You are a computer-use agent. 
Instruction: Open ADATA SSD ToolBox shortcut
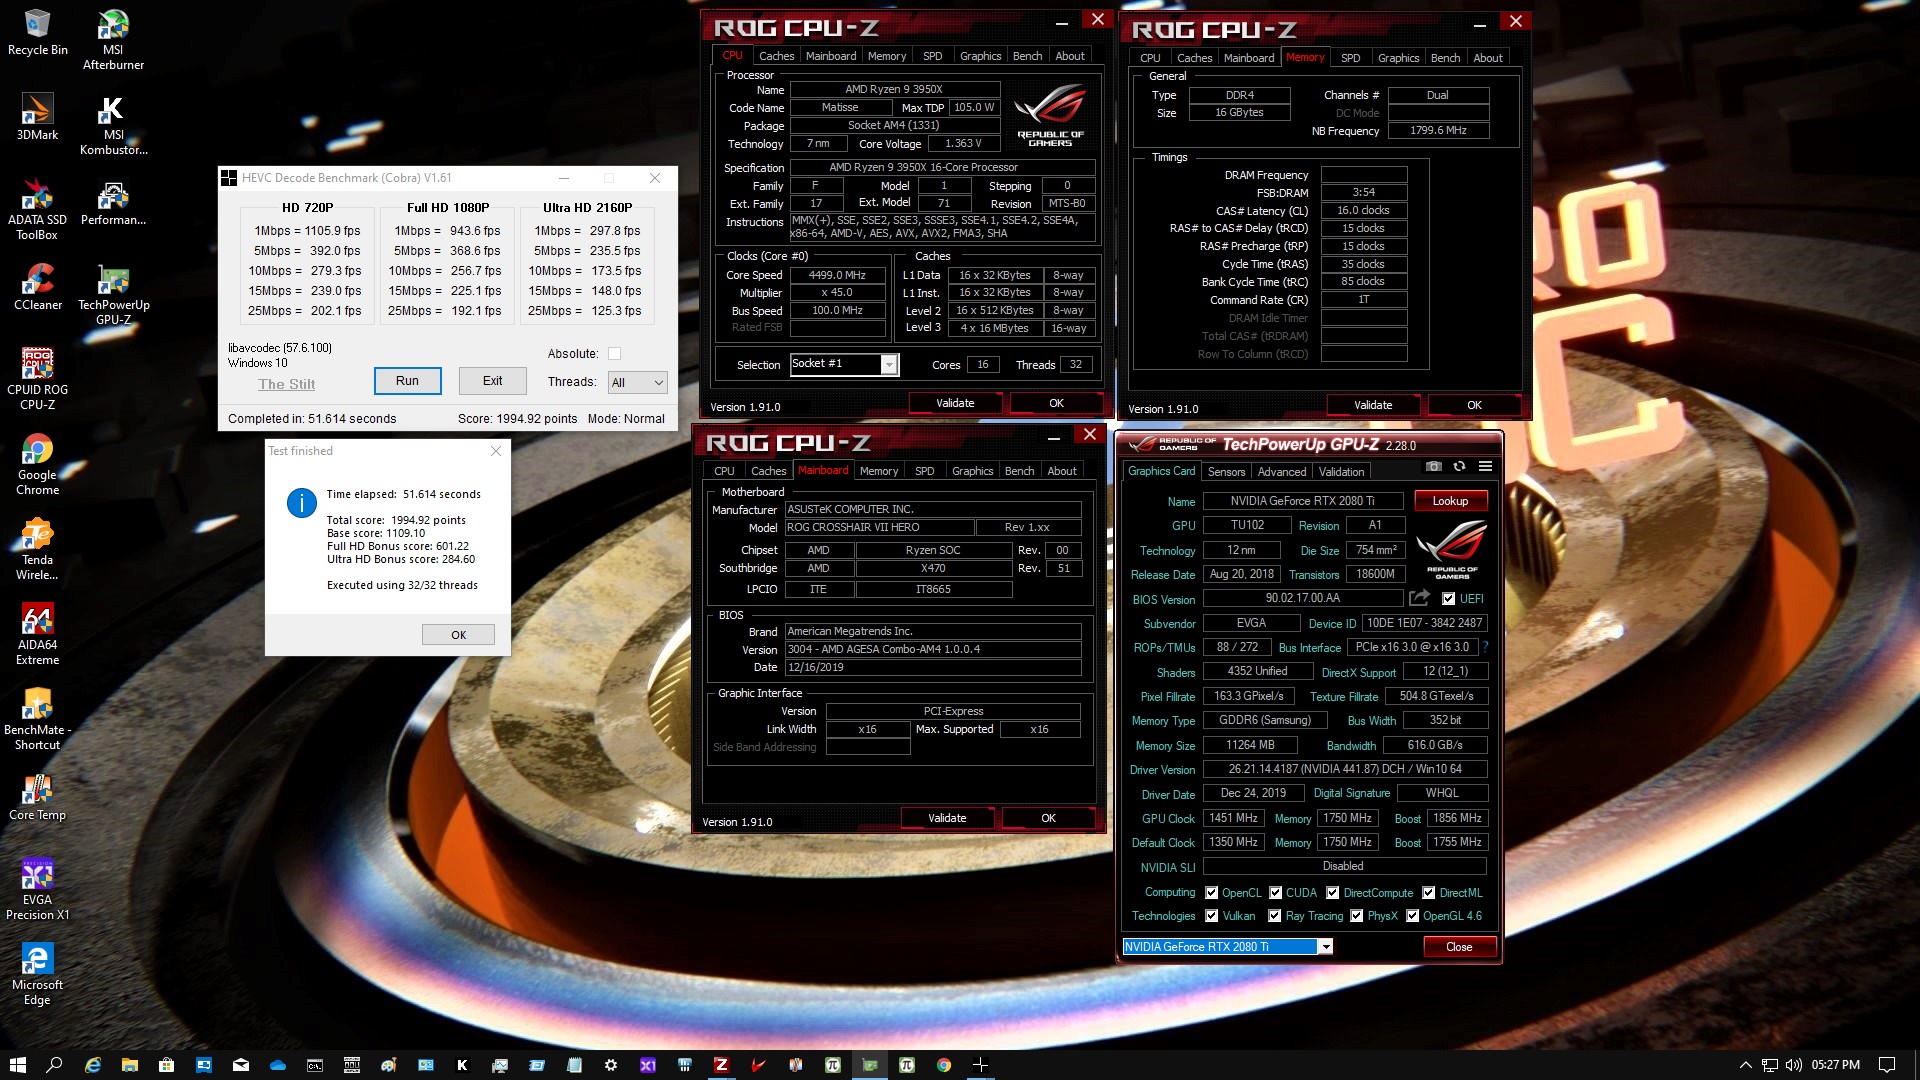[x=37, y=210]
